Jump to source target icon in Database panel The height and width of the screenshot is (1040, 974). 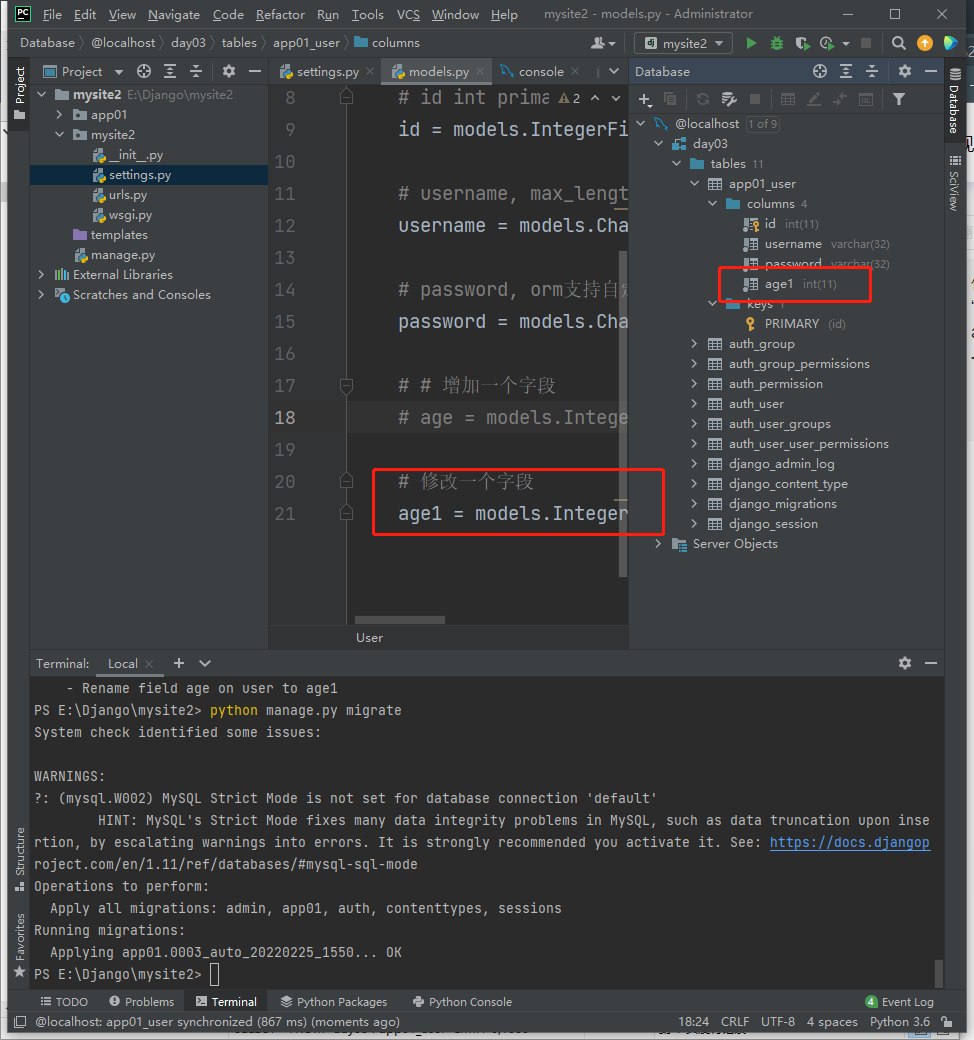820,72
